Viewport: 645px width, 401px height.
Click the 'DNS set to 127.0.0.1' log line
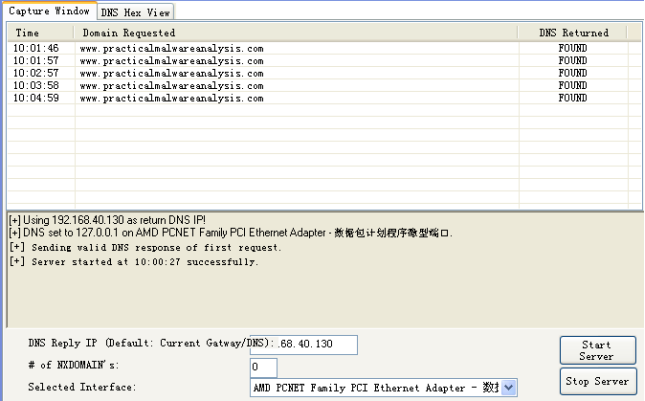[x=230, y=233]
